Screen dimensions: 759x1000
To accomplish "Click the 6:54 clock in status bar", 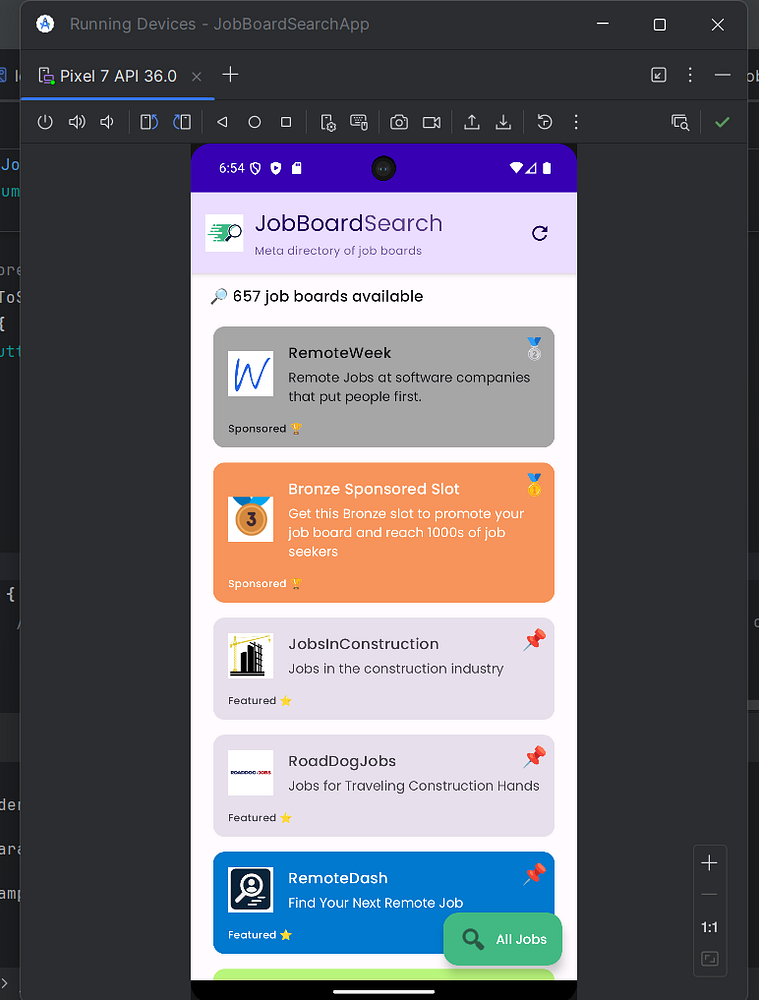I will pyautogui.click(x=232, y=168).
